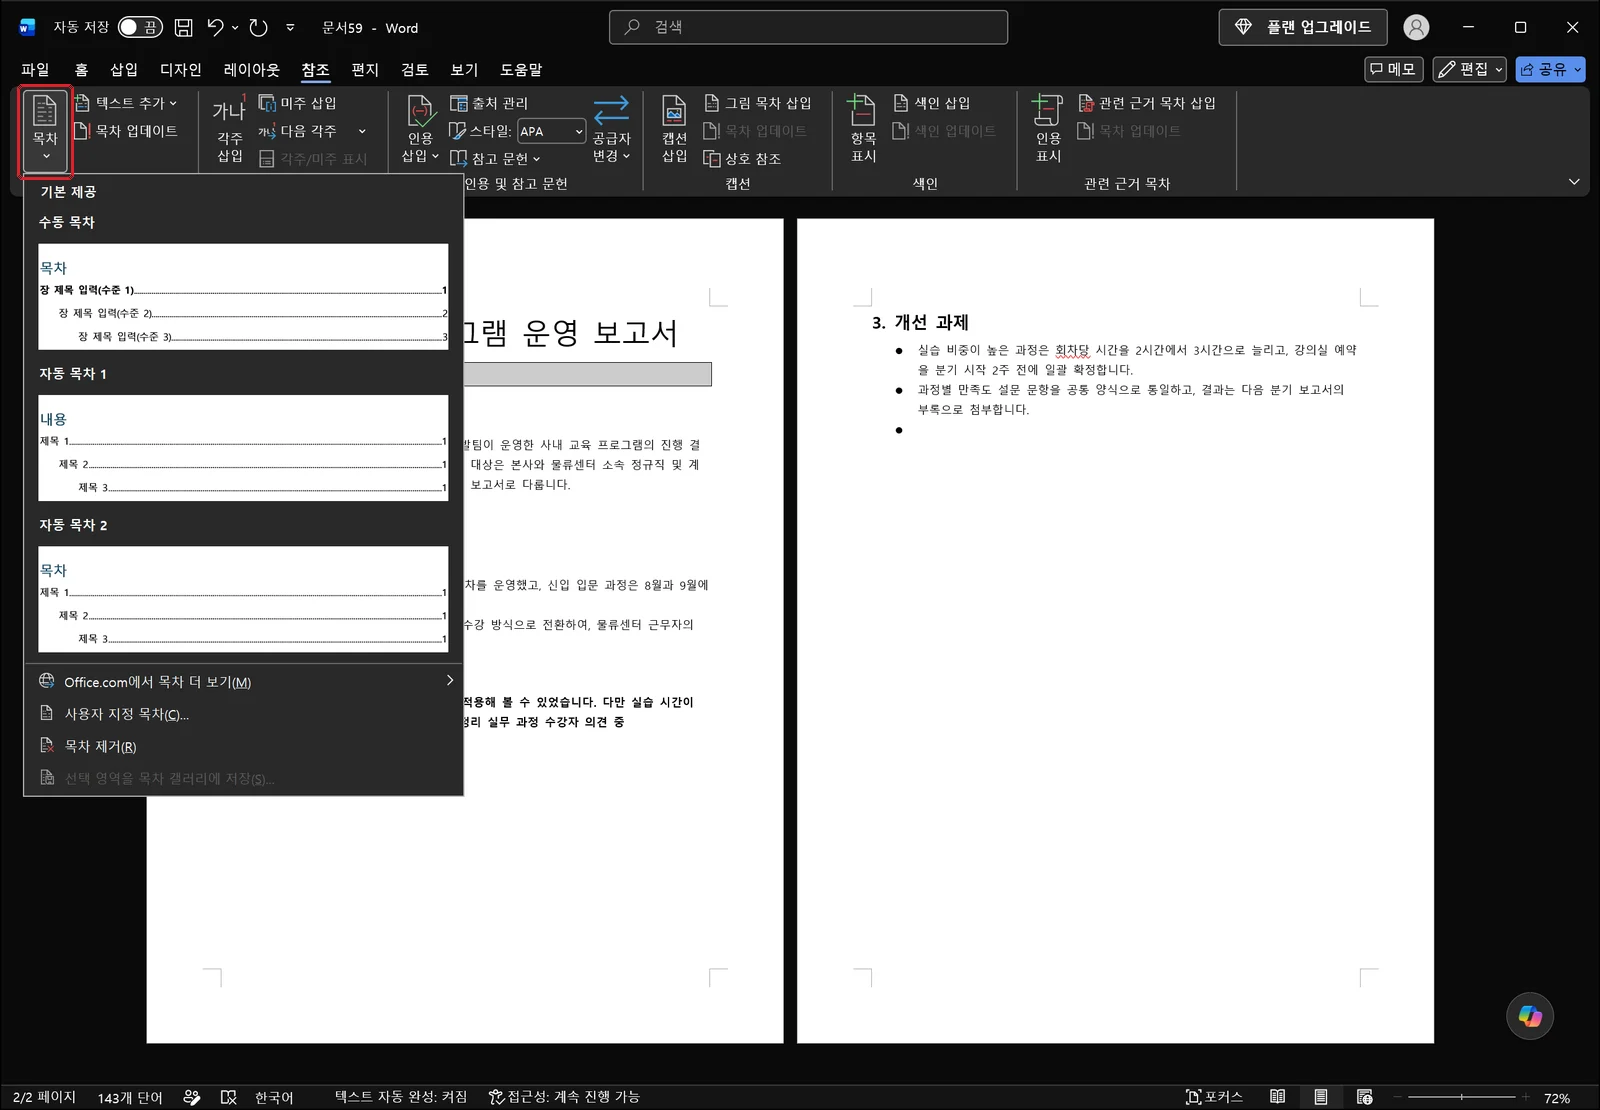This screenshot has width=1600, height=1110.
Task: Click 텍스트 추가 dropdown
Action: pyautogui.click(x=126, y=103)
